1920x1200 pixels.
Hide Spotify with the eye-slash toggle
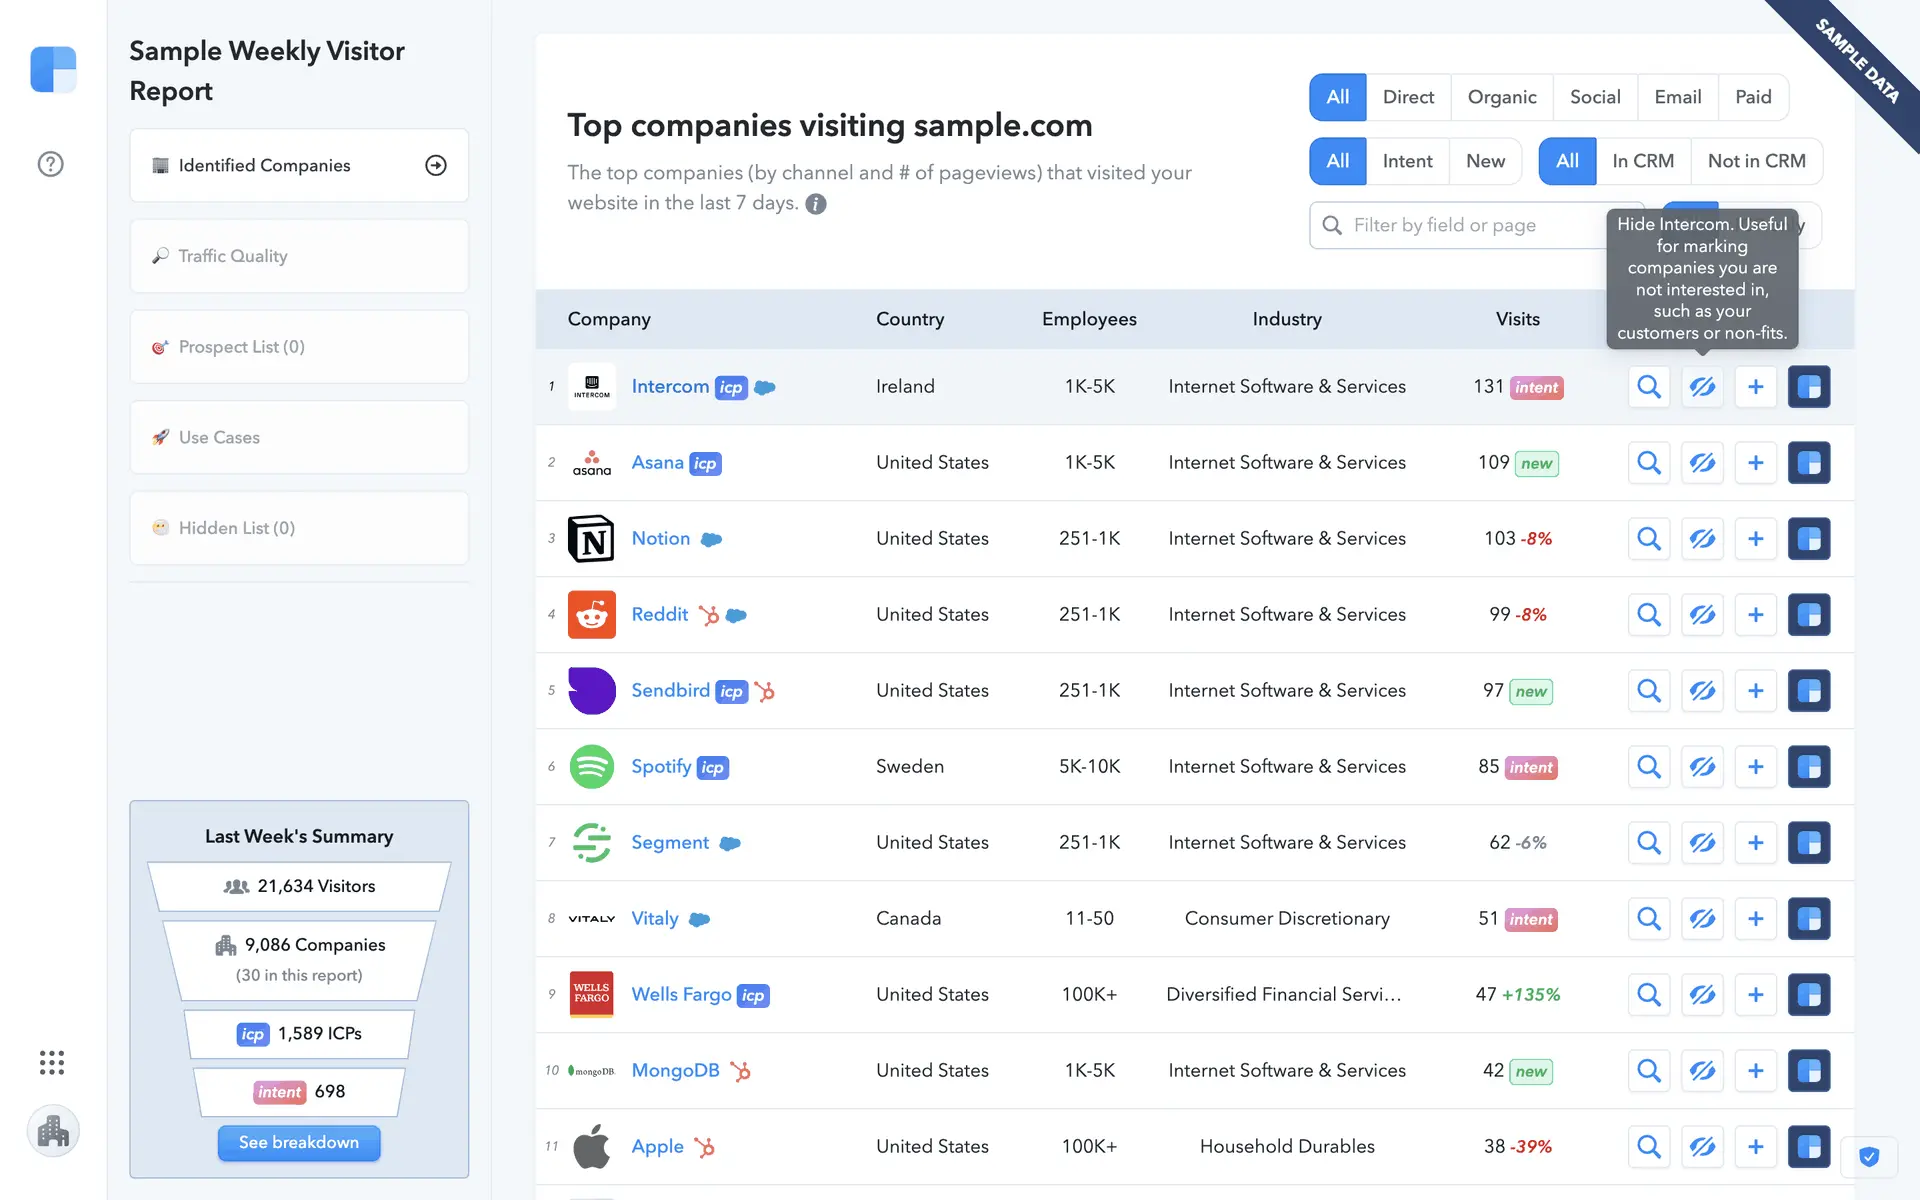[x=1702, y=767]
